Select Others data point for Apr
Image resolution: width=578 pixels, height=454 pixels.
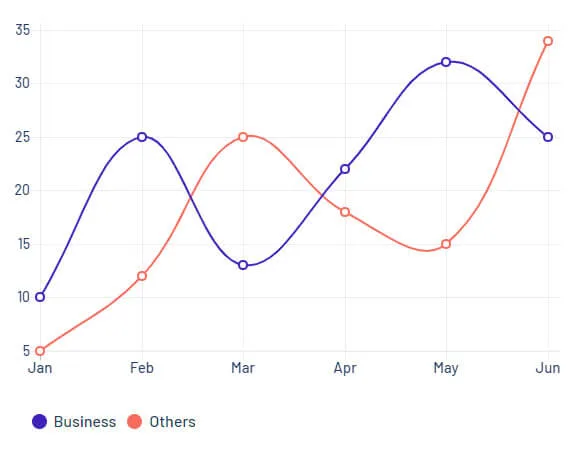coord(345,212)
